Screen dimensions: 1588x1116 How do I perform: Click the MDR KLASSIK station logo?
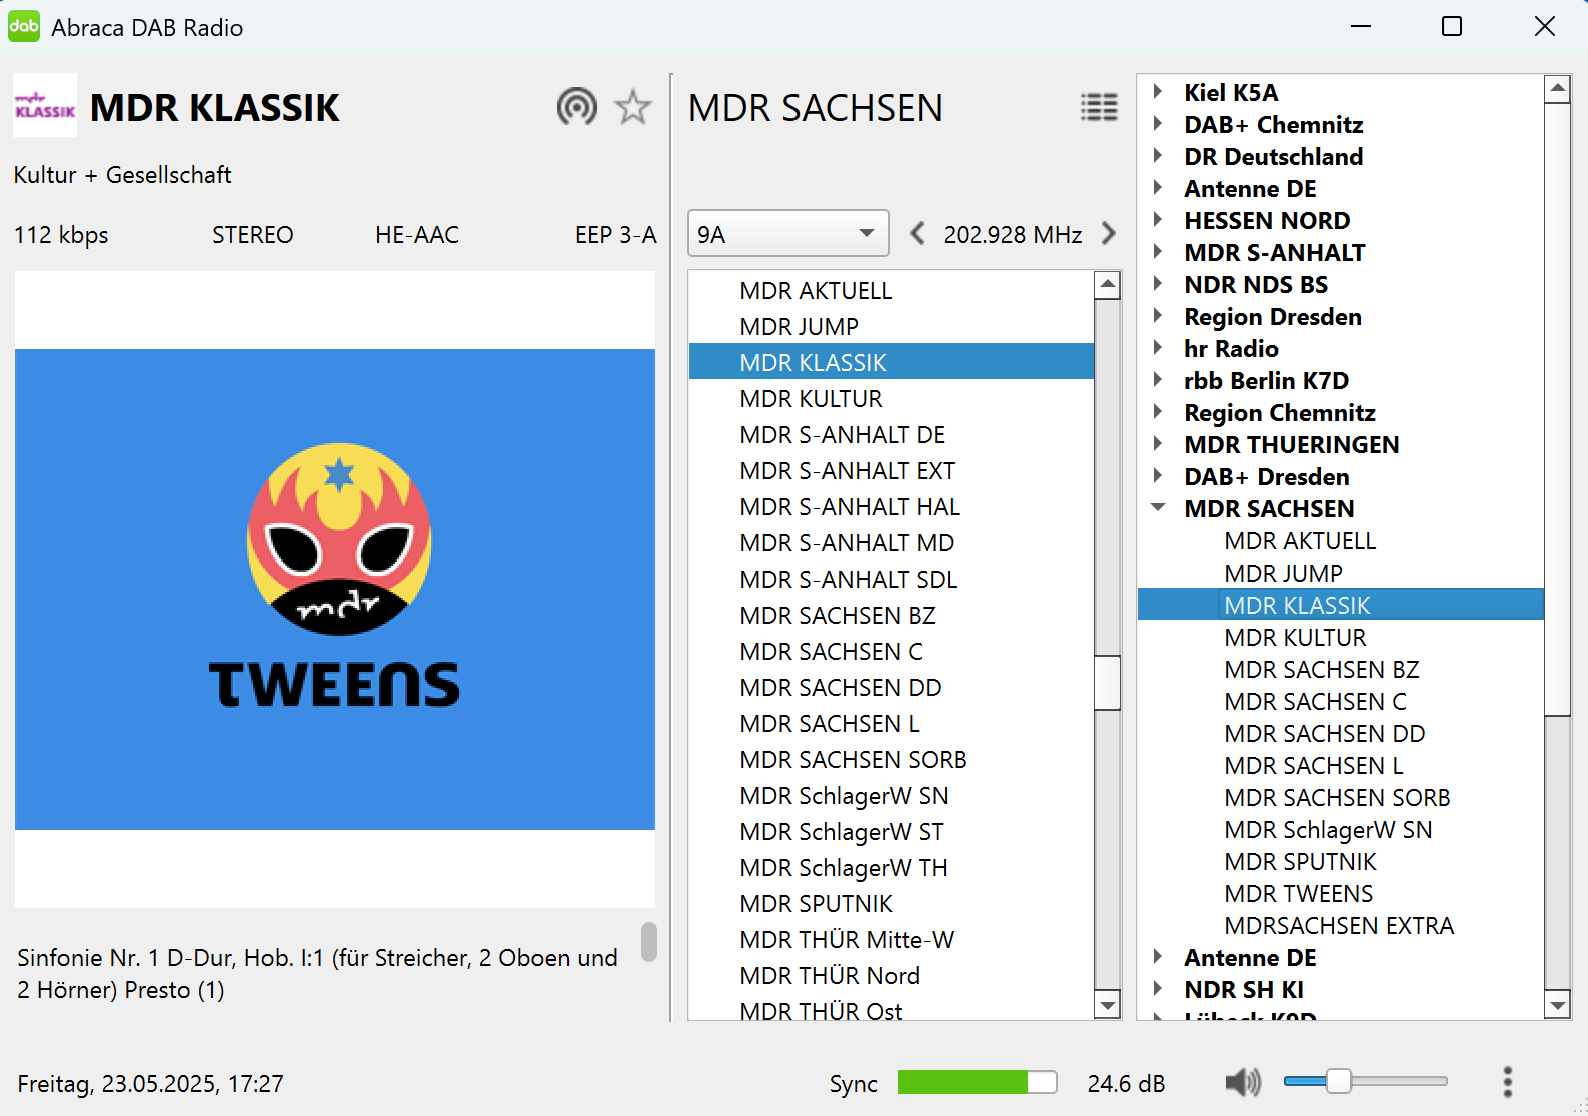45,106
